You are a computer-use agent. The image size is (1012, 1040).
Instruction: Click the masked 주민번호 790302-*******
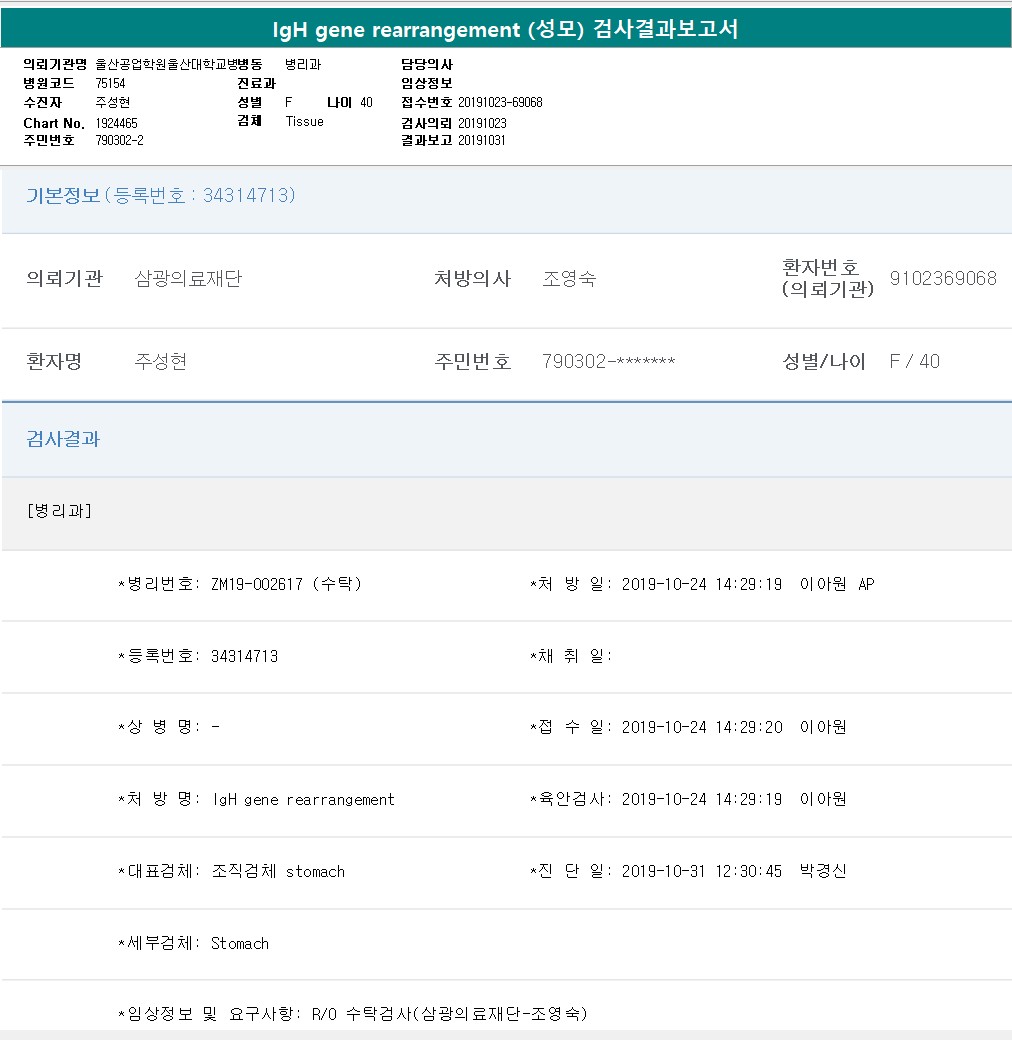(x=609, y=361)
